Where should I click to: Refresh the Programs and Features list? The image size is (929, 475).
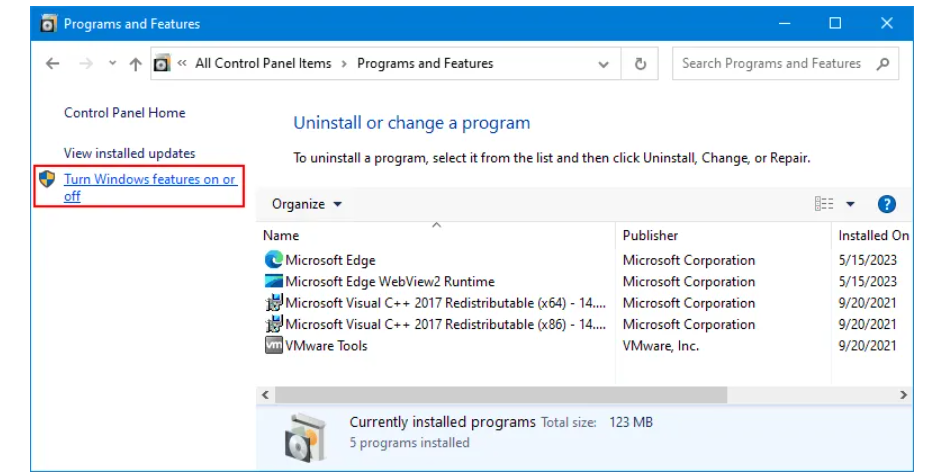click(640, 63)
